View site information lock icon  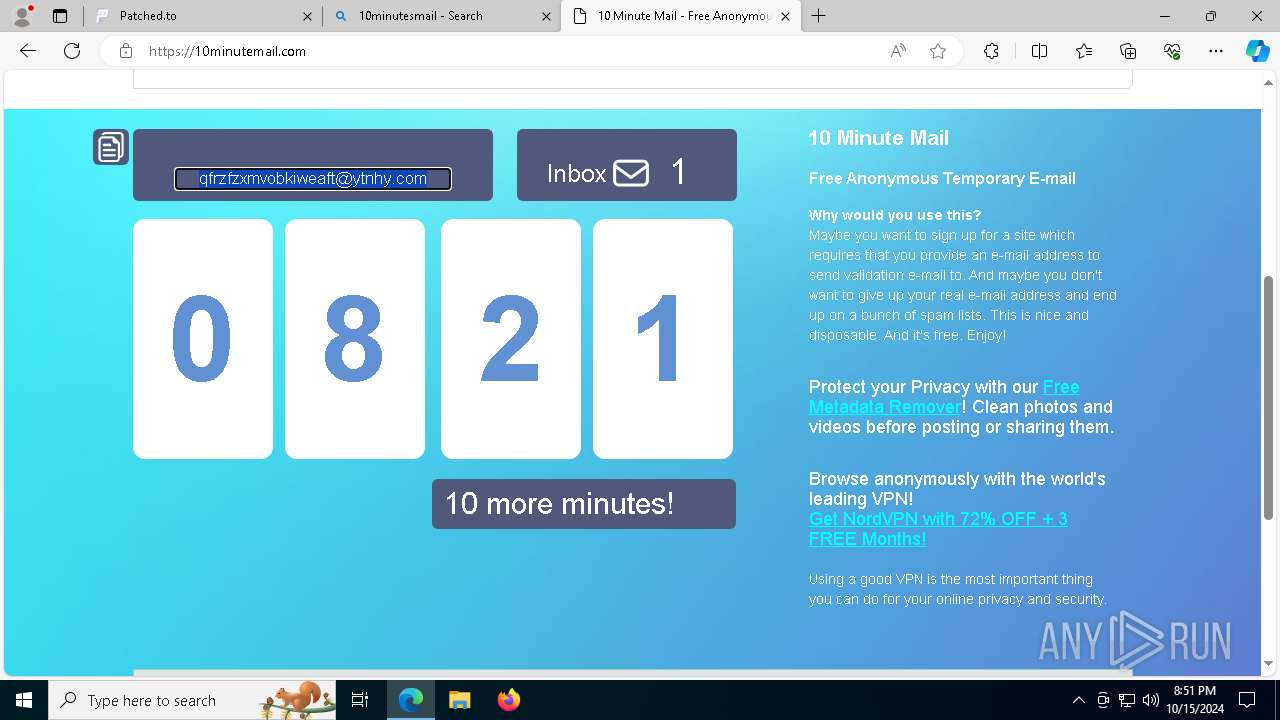[x=126, y=51]
